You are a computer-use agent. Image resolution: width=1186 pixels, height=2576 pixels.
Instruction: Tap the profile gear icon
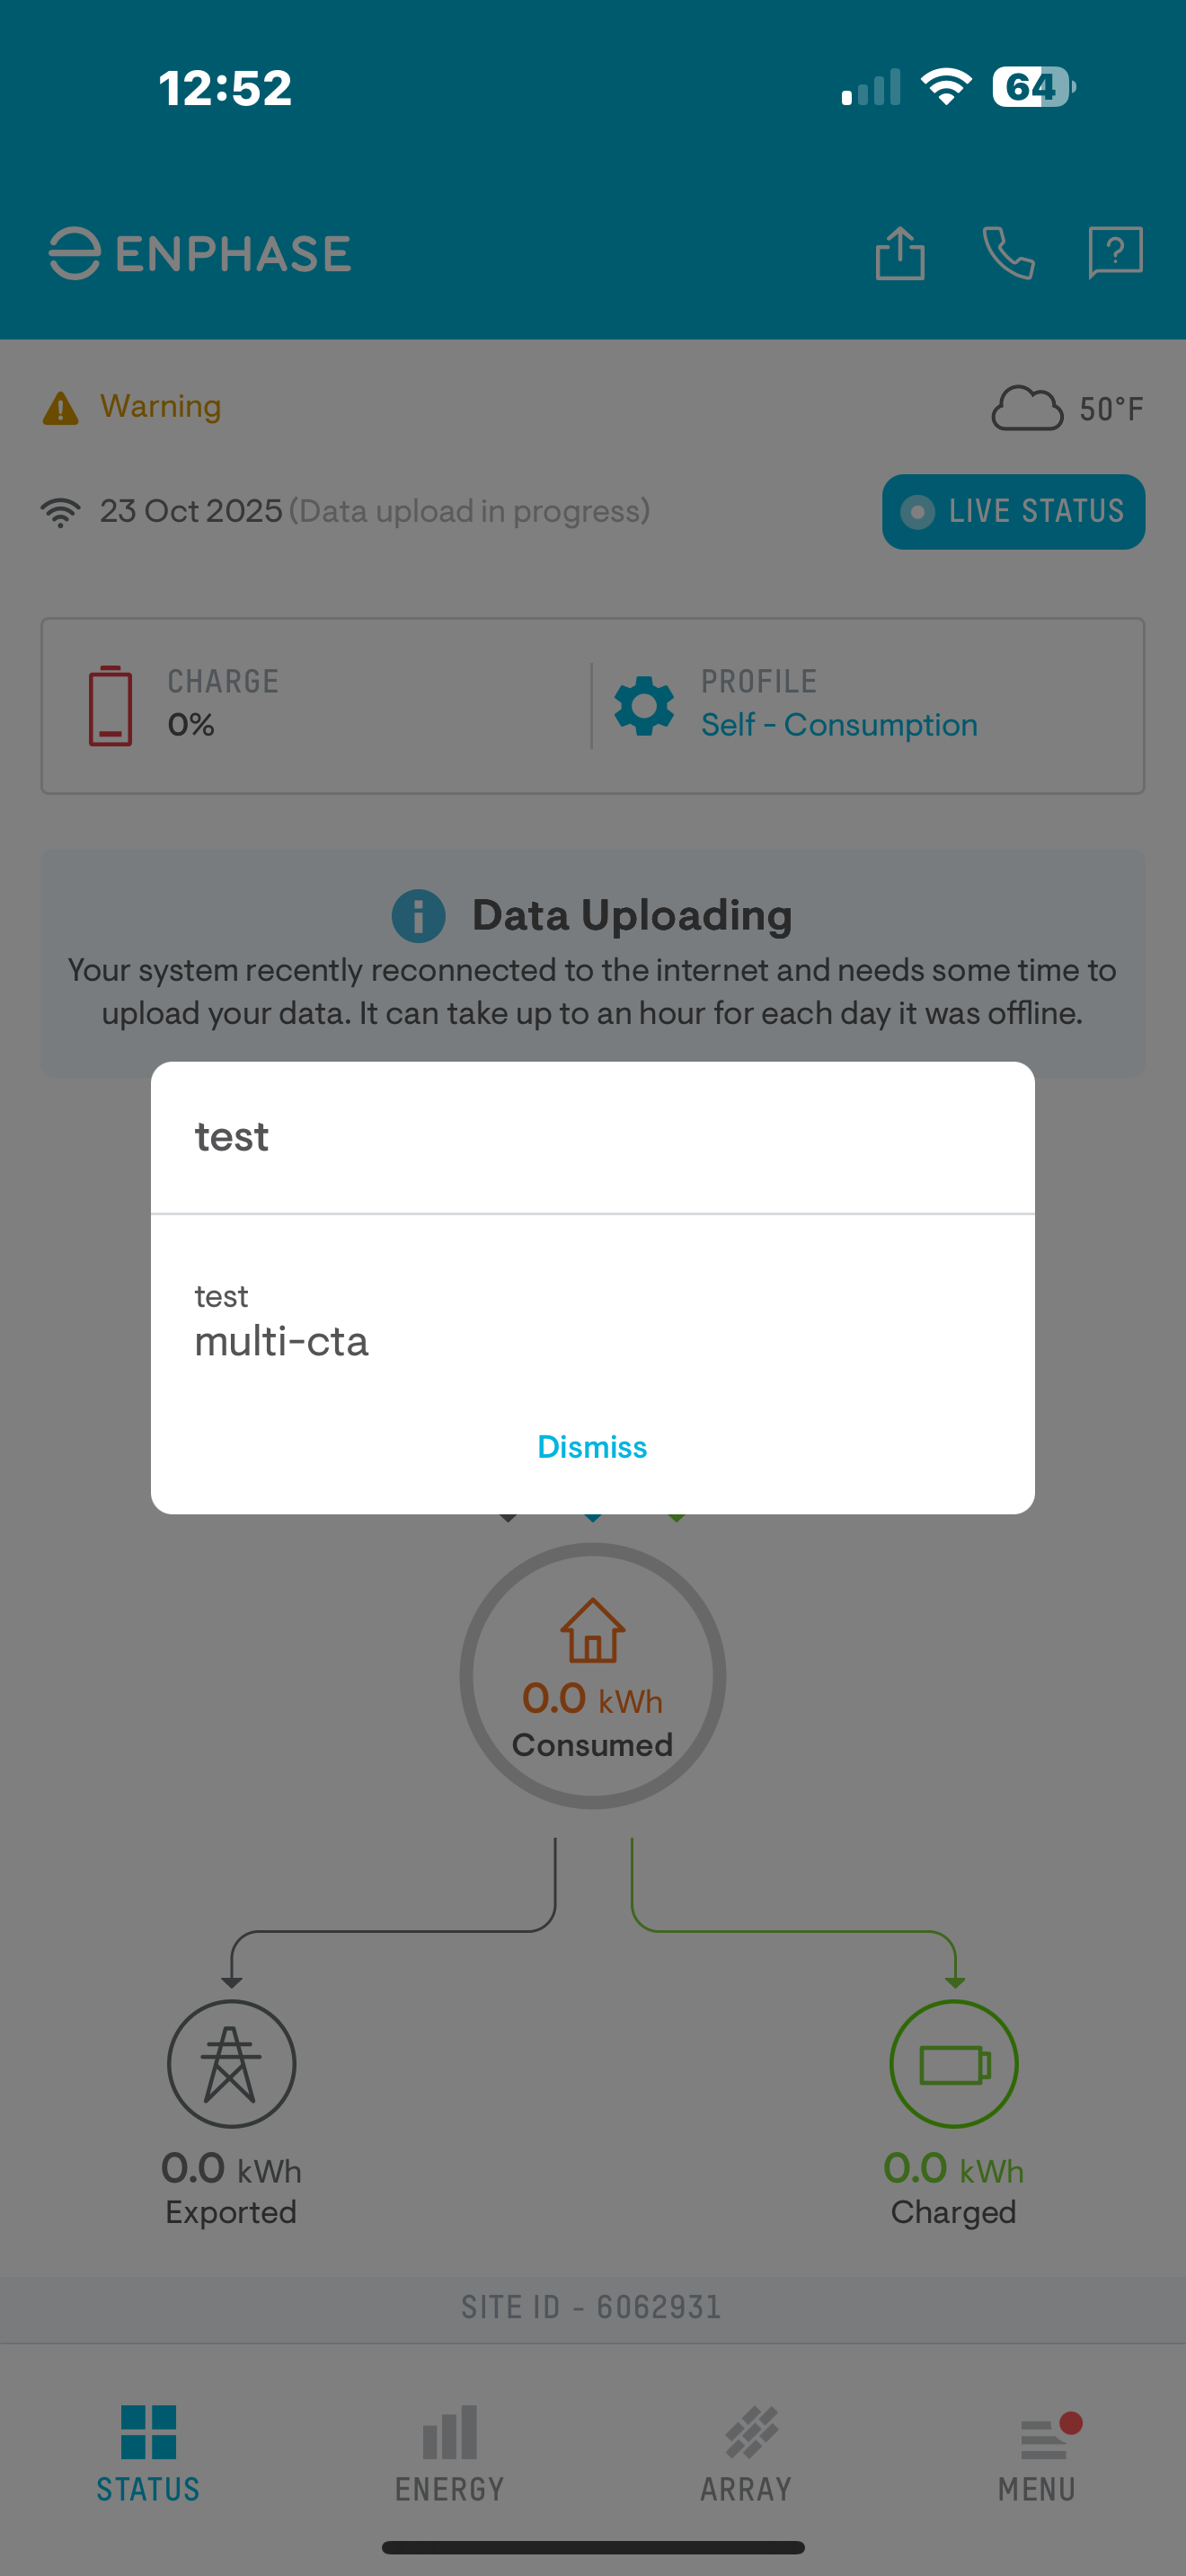coord(644,706)
